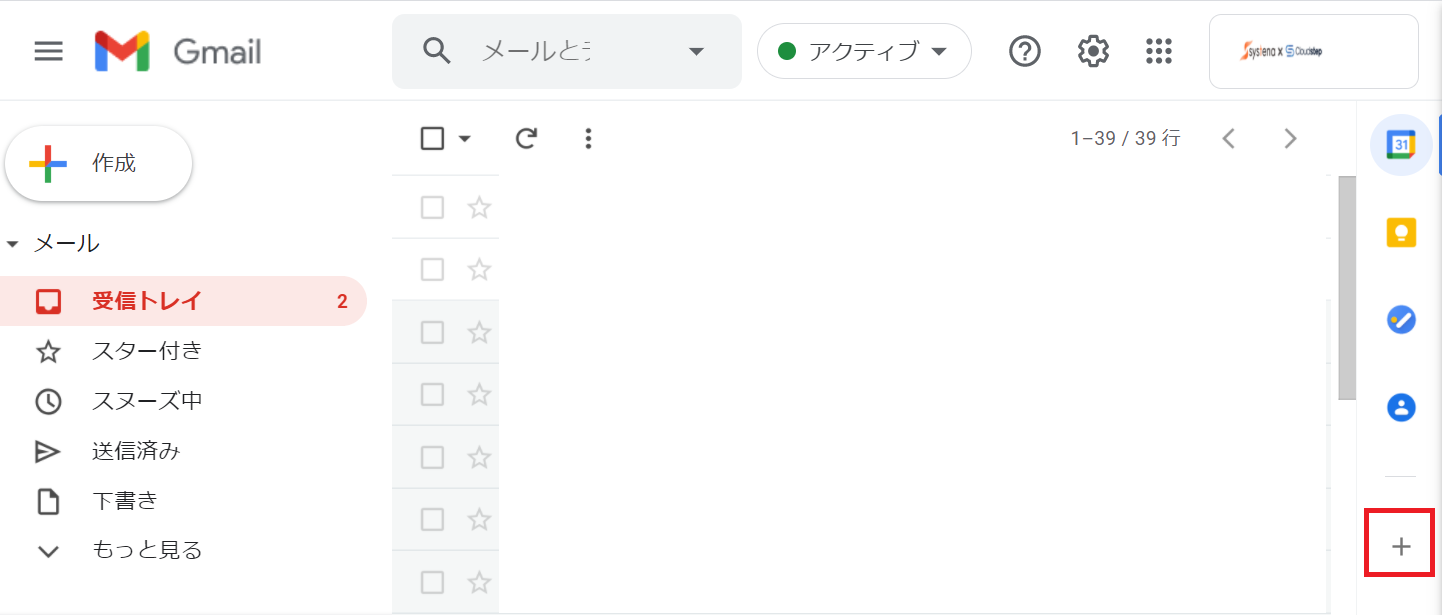Open Google Keep side panel icon
This screenshot has height=615, width=1442.
(x=1401, y=233)
